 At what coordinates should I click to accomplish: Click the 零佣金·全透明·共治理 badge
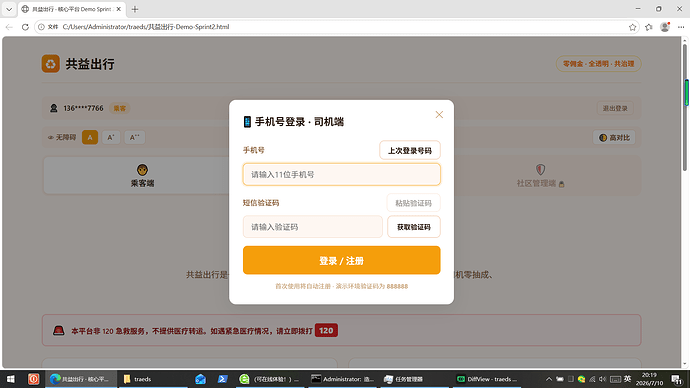(x=598, y=64)
